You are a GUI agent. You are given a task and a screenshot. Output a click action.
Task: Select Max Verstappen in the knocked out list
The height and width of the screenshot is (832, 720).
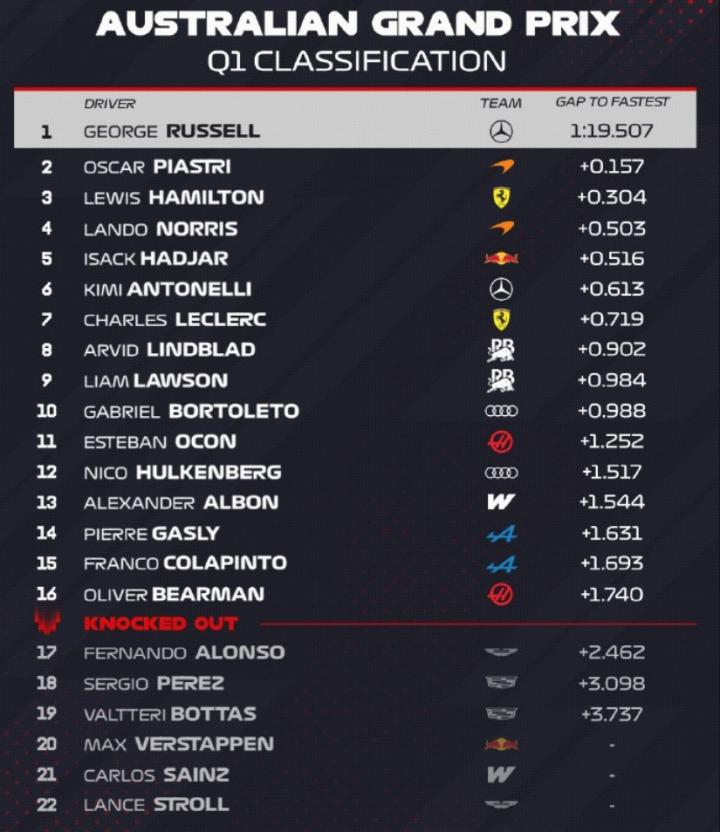pos(178,744)
